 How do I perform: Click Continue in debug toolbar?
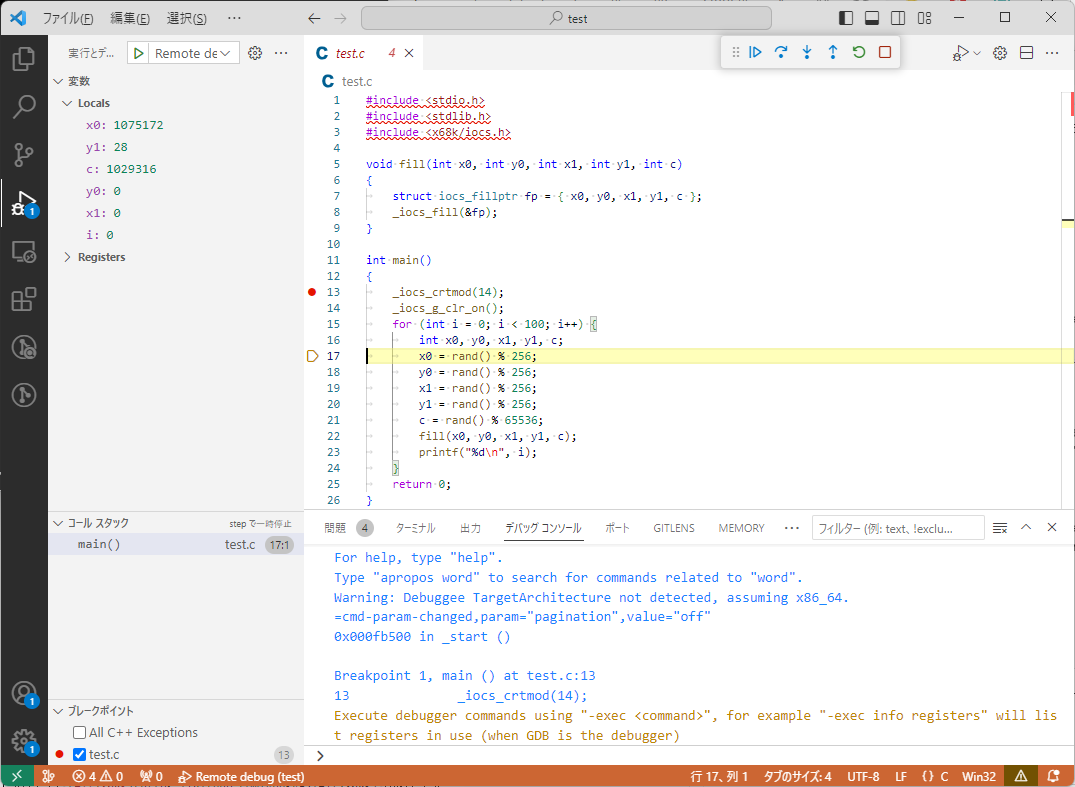[x=756, y=52]
